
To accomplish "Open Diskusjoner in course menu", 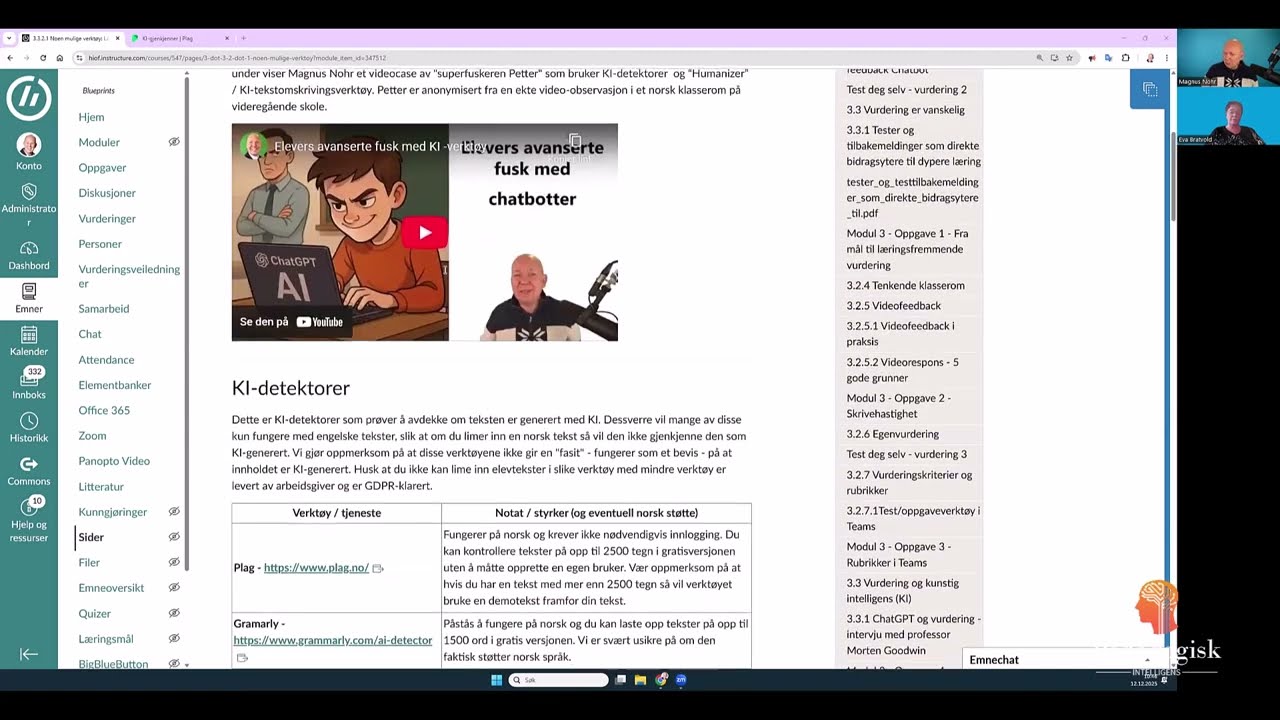I will [x=107, y=193].
